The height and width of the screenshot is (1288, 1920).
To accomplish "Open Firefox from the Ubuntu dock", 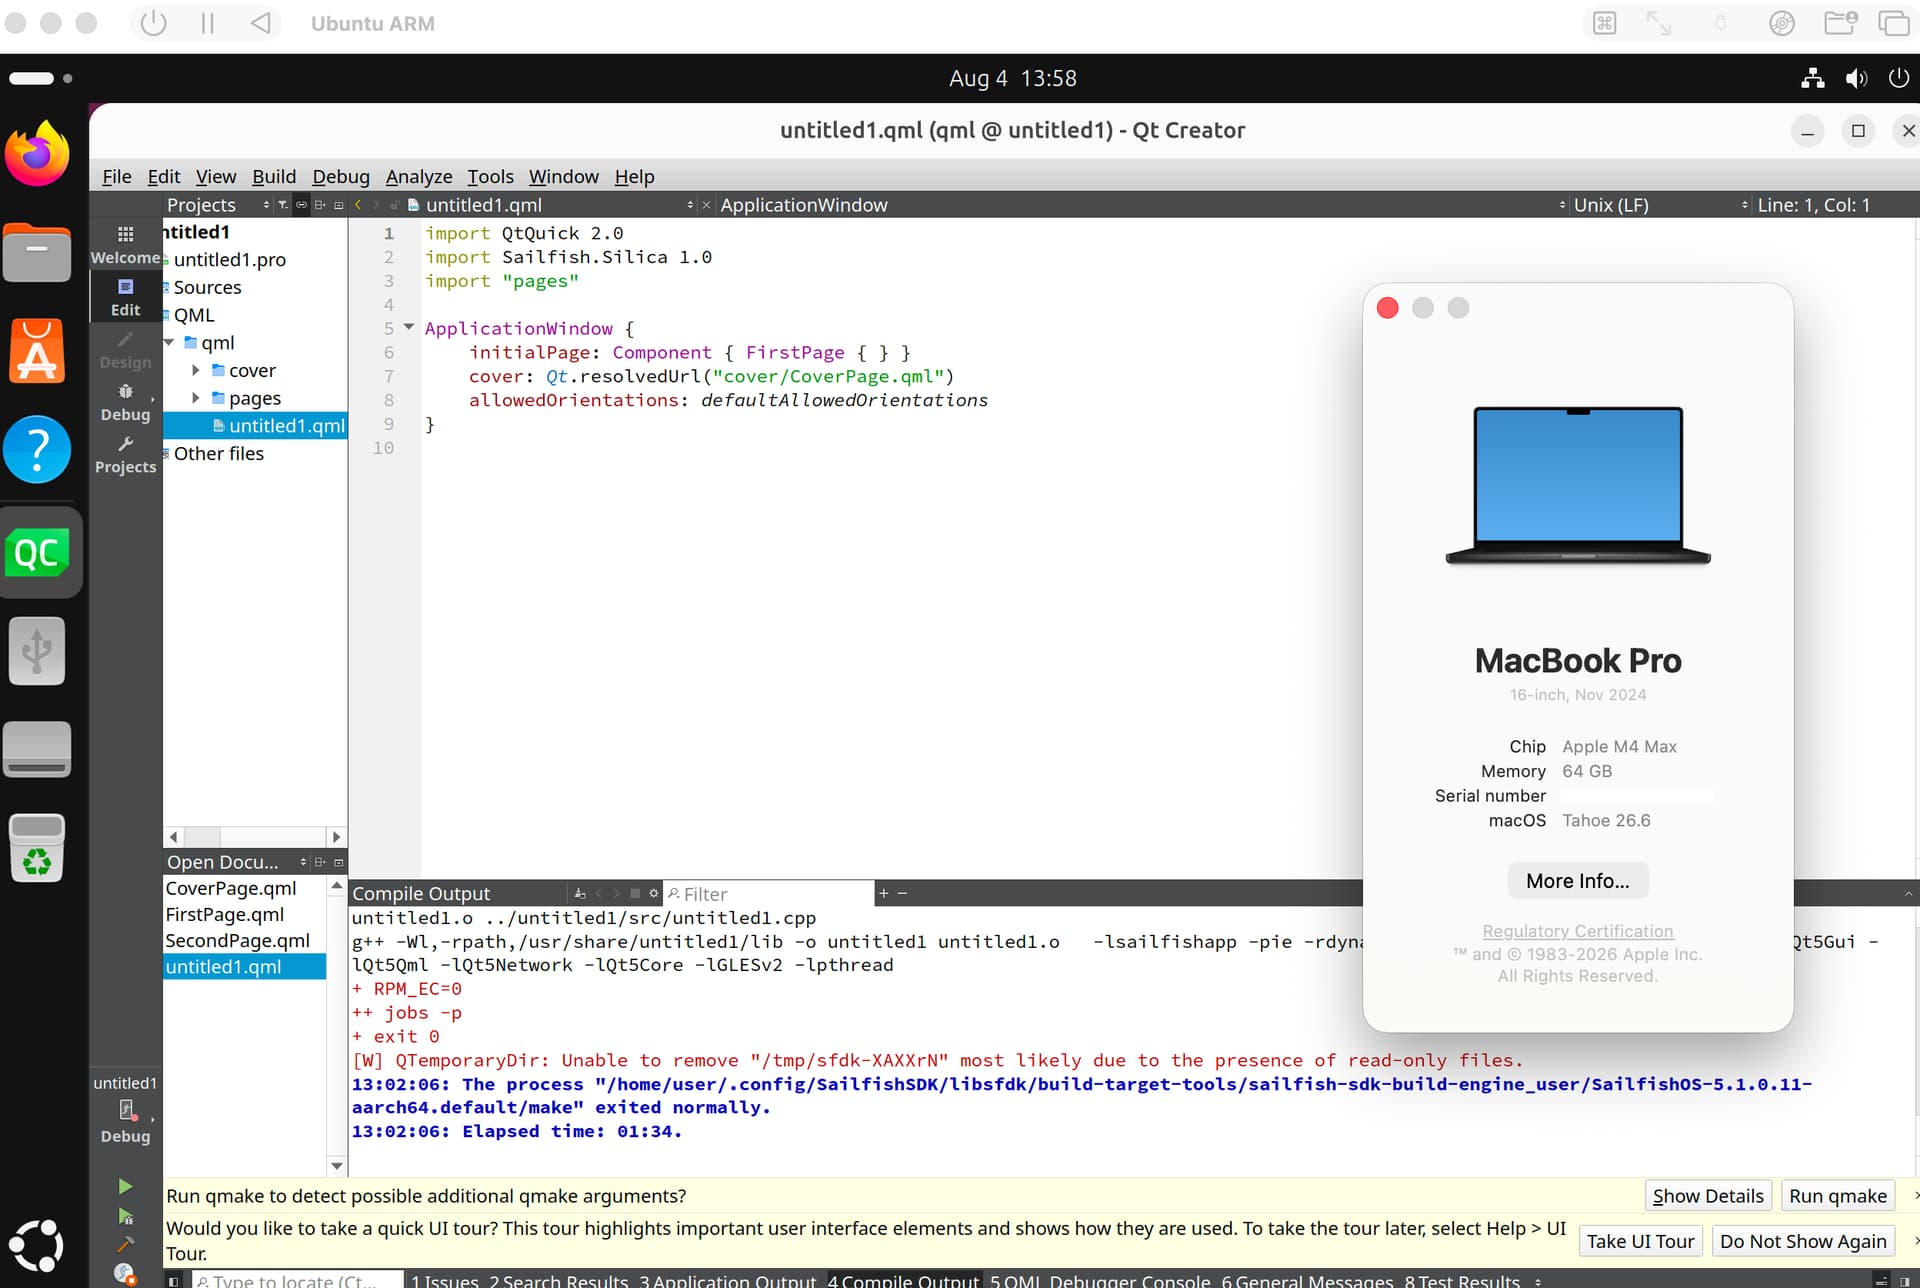I will tap(38, 153).
